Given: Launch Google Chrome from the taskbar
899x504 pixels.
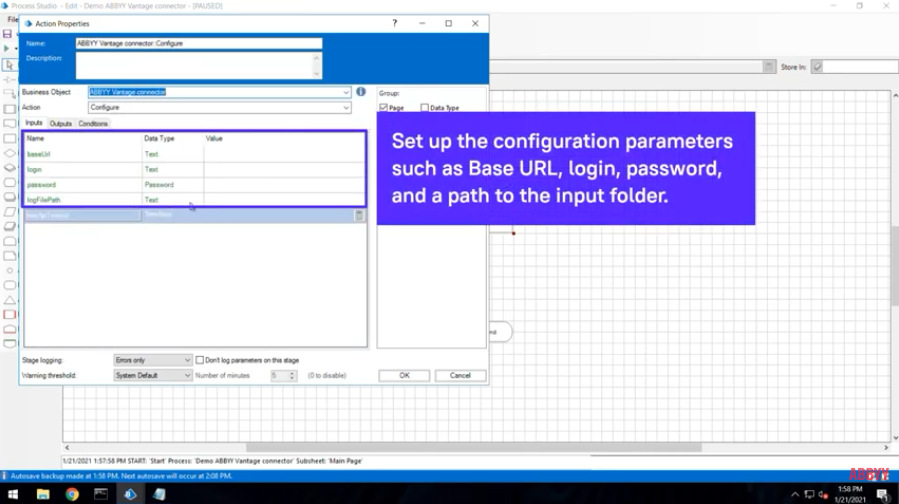Looking at the screenshot, I should (72, 494).
